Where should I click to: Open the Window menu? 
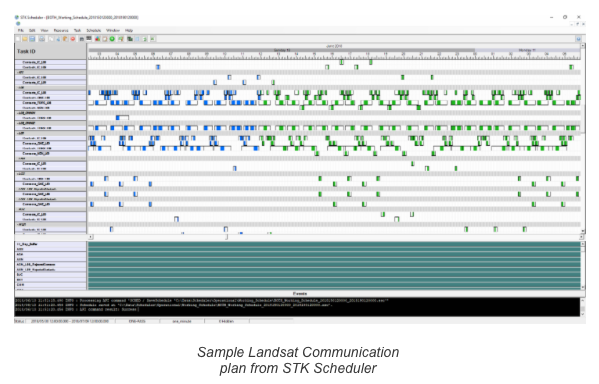click(x=113, y=30)
